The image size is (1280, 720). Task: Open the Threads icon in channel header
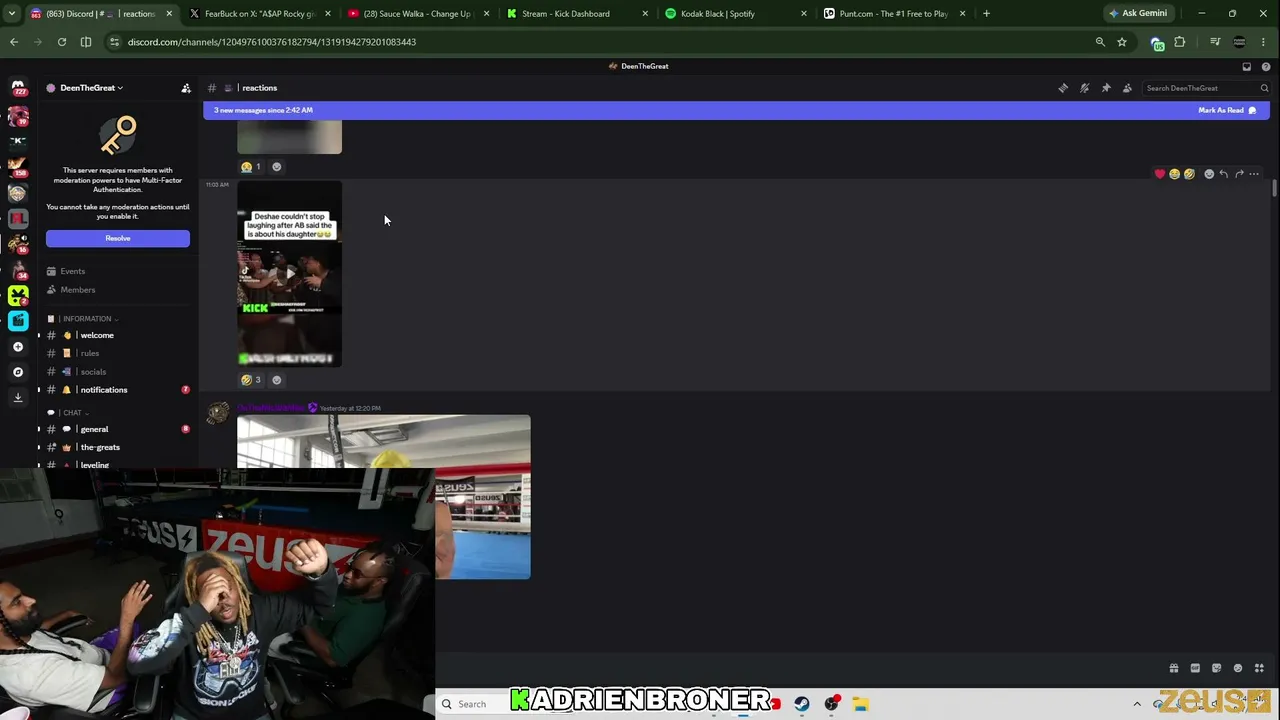tap(1063, 88)
